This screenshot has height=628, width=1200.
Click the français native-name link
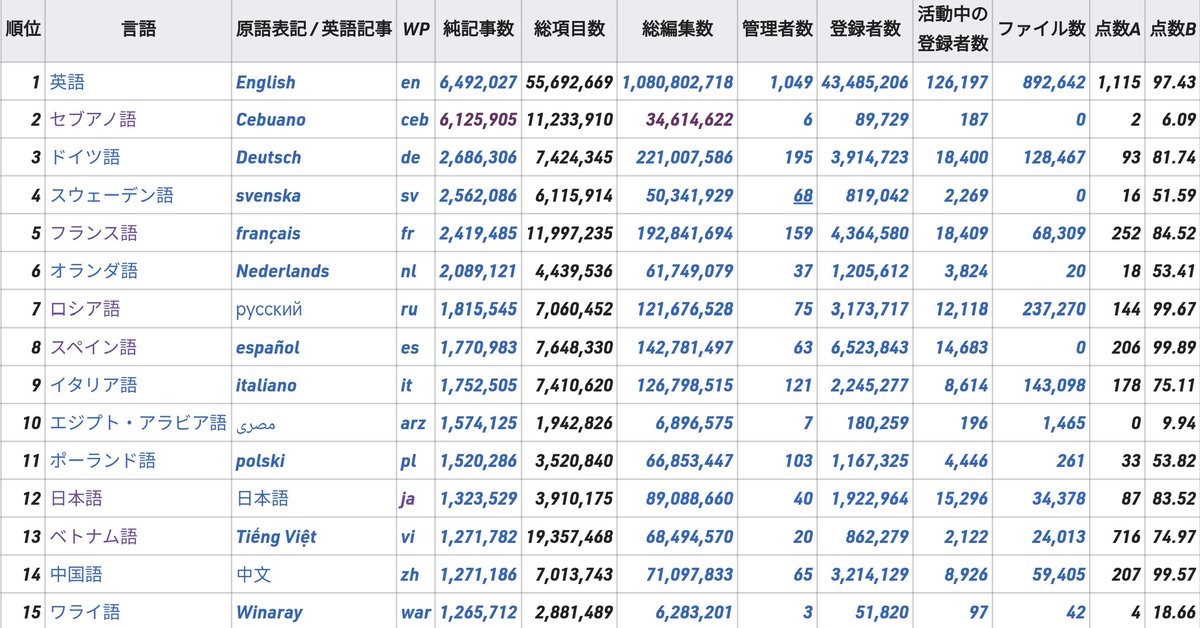pos(268,234)
